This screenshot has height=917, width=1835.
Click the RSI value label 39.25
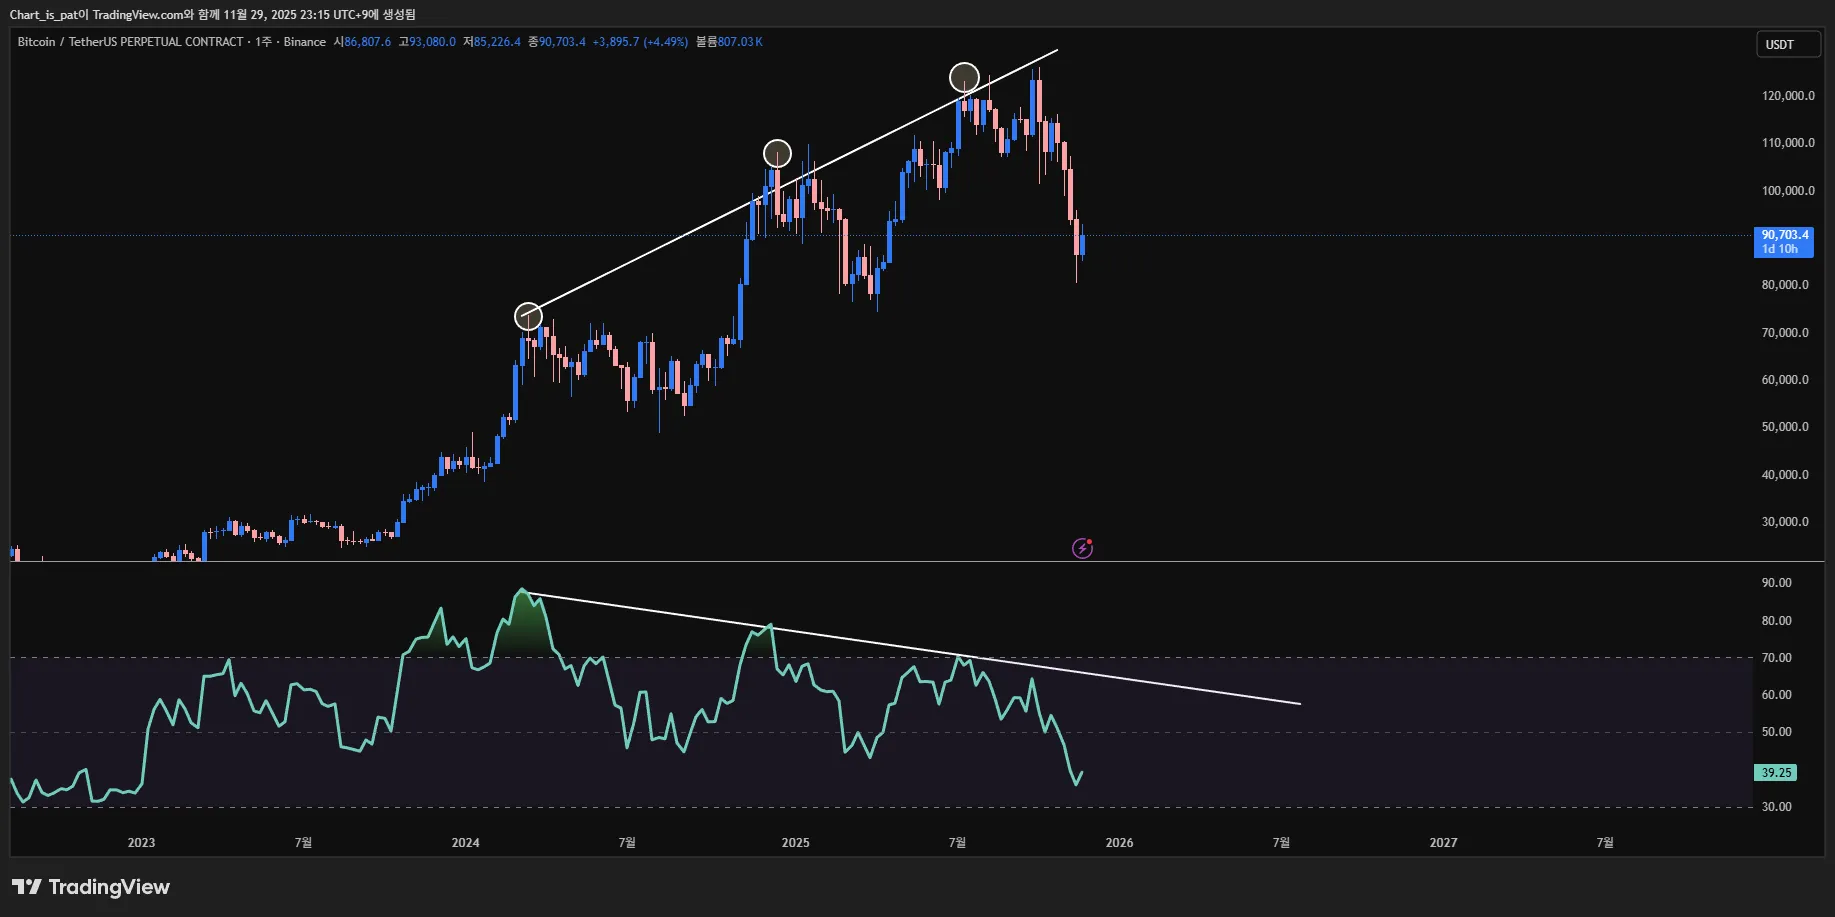point(1775,773)
